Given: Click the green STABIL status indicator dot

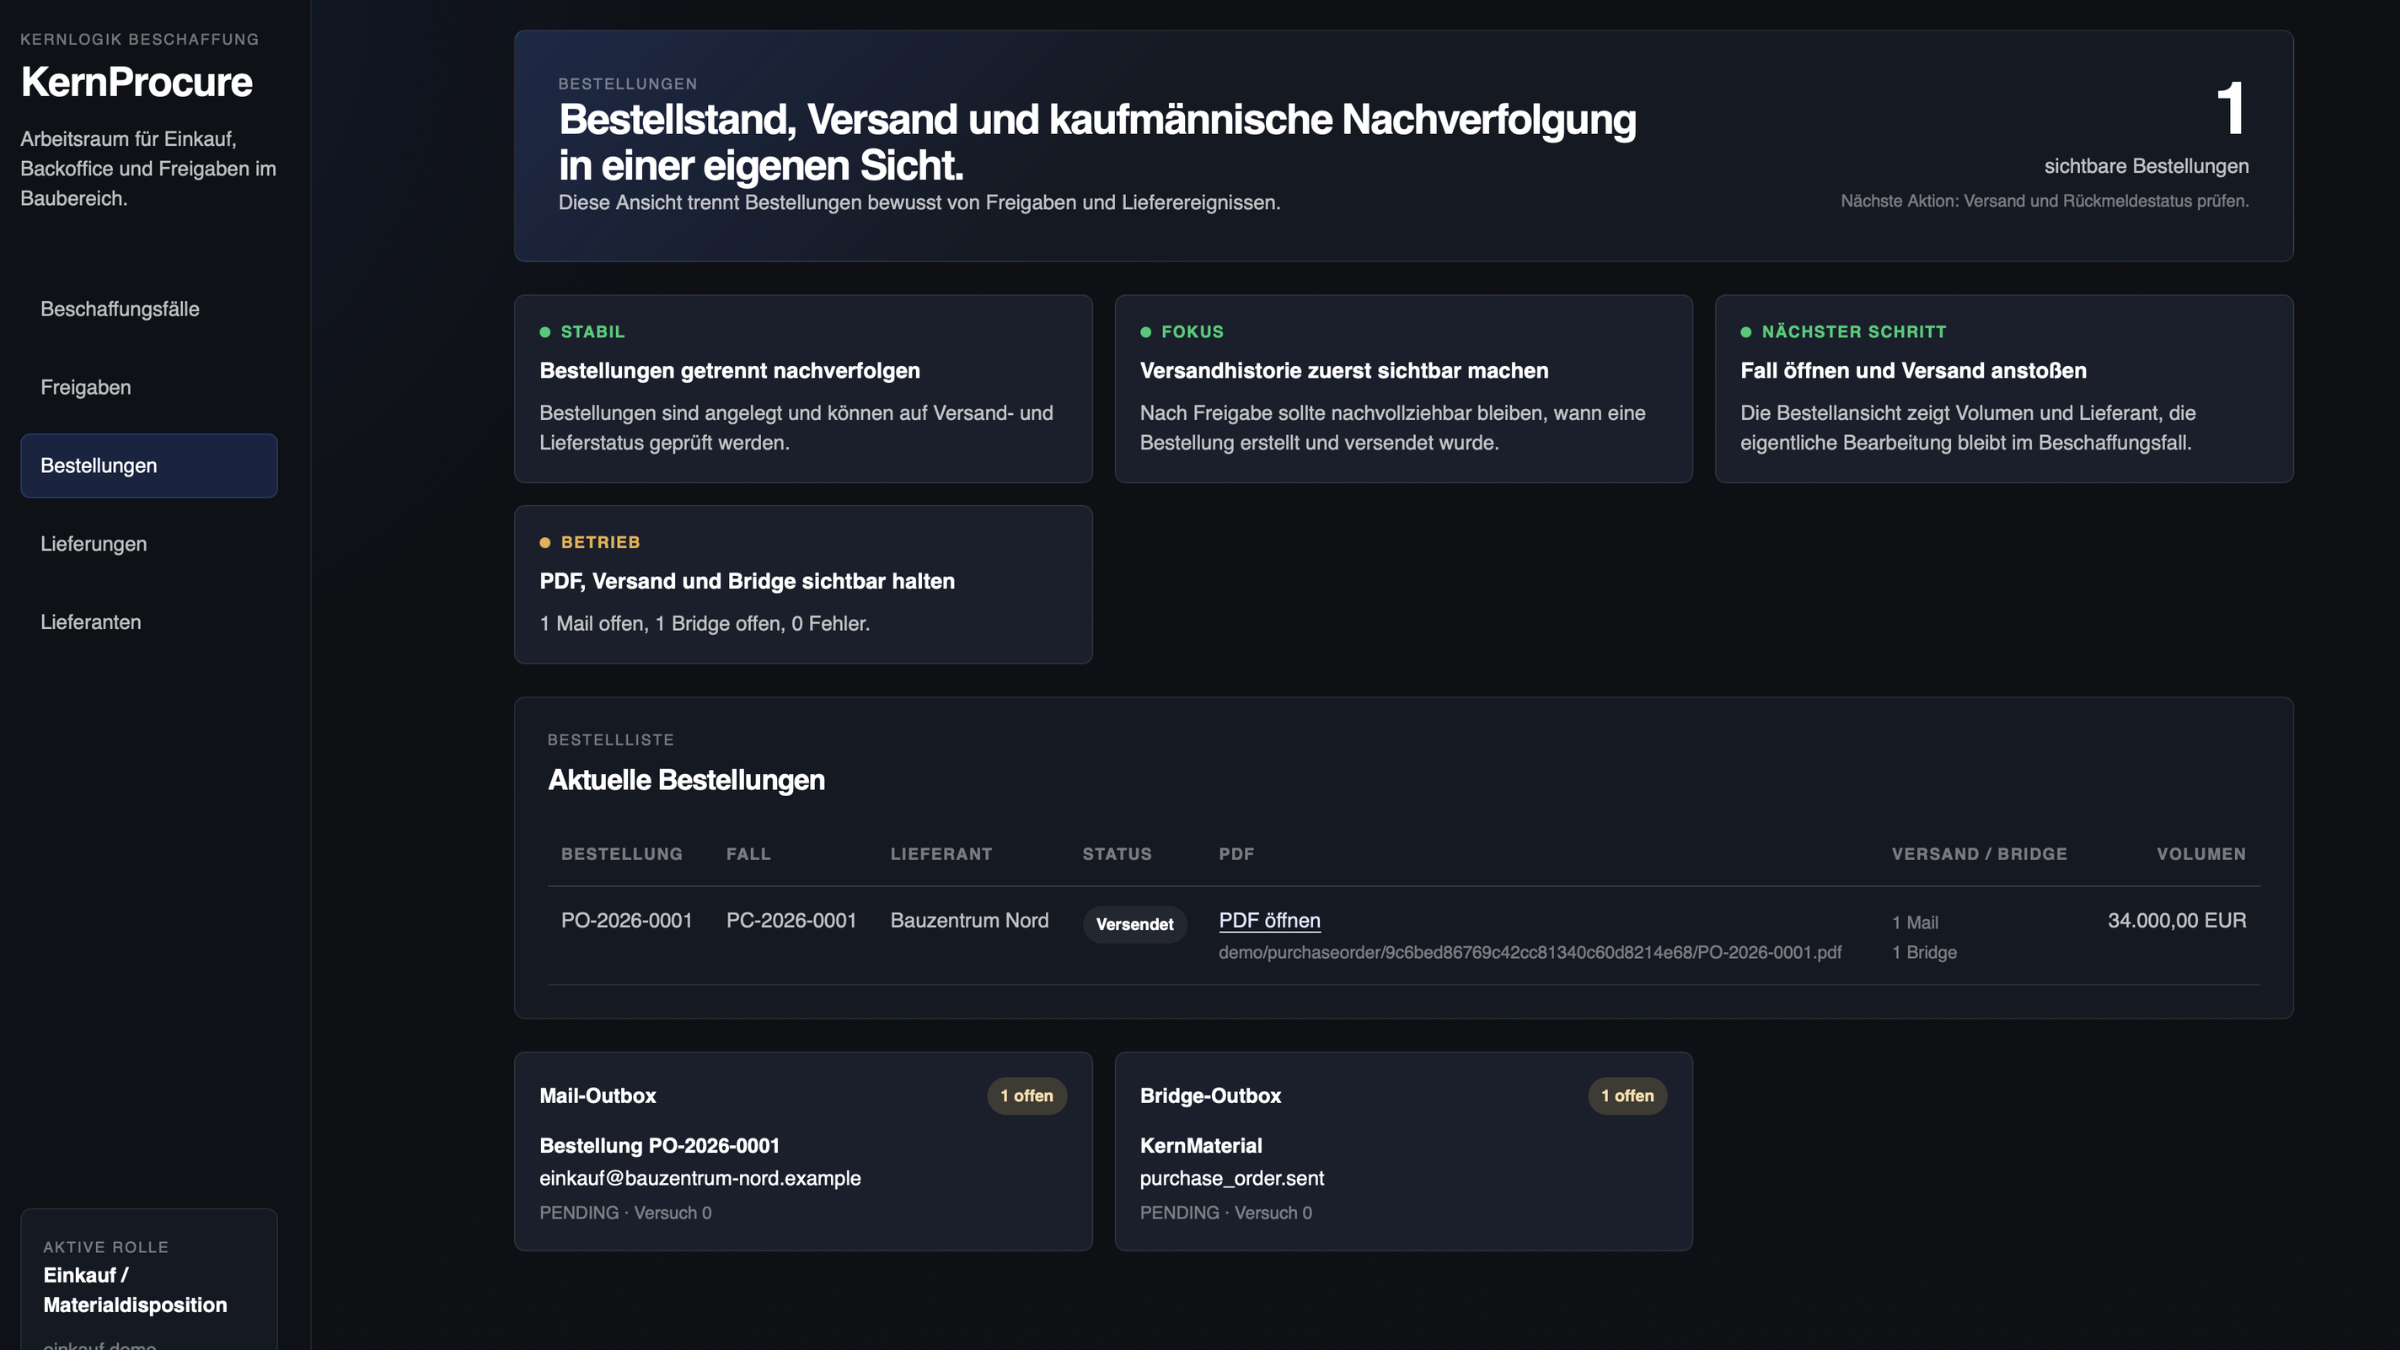Looking at the screenshot, I should [545, 331].
